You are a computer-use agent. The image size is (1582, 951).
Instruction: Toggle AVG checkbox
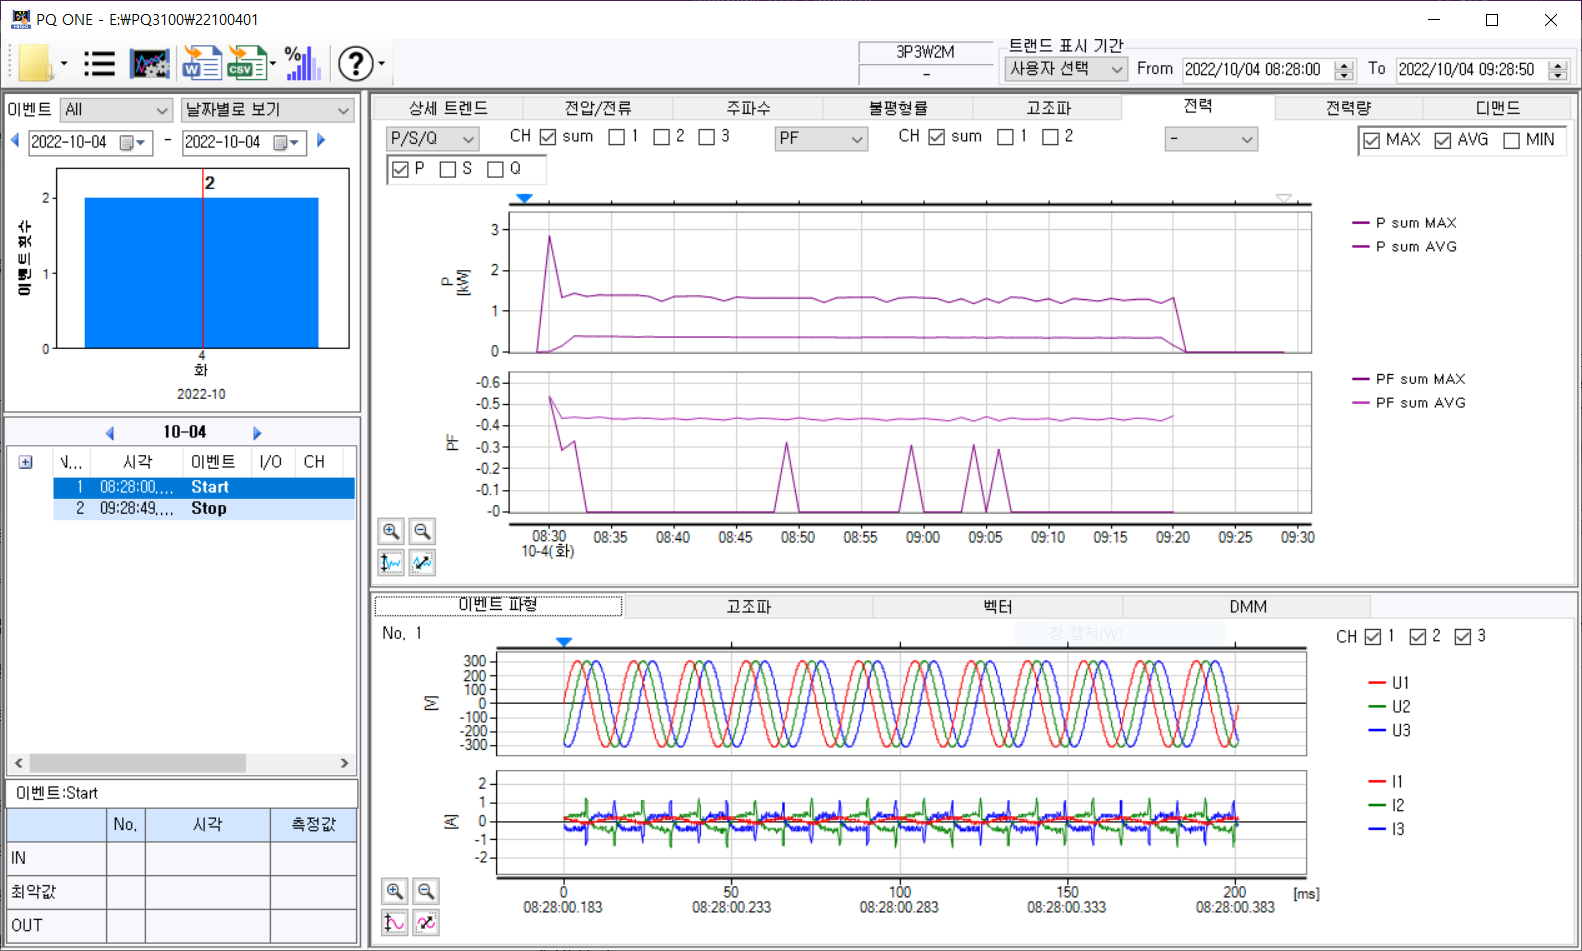click(1442, 141)
